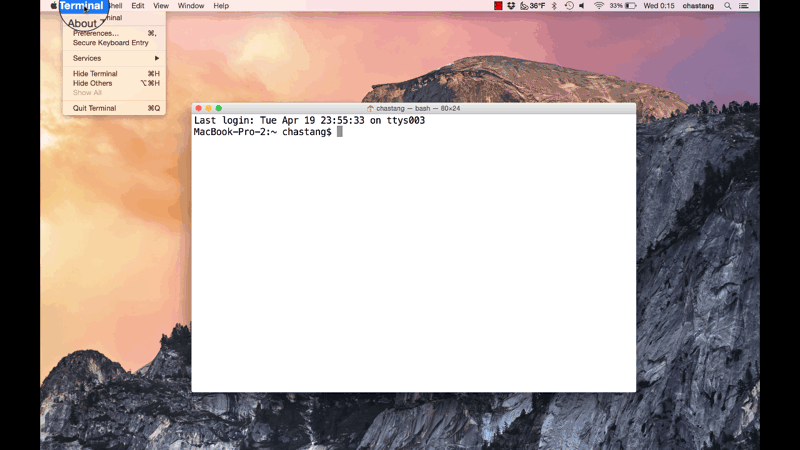Open the Window menu
800x450 pixels.
pos(191,6)
